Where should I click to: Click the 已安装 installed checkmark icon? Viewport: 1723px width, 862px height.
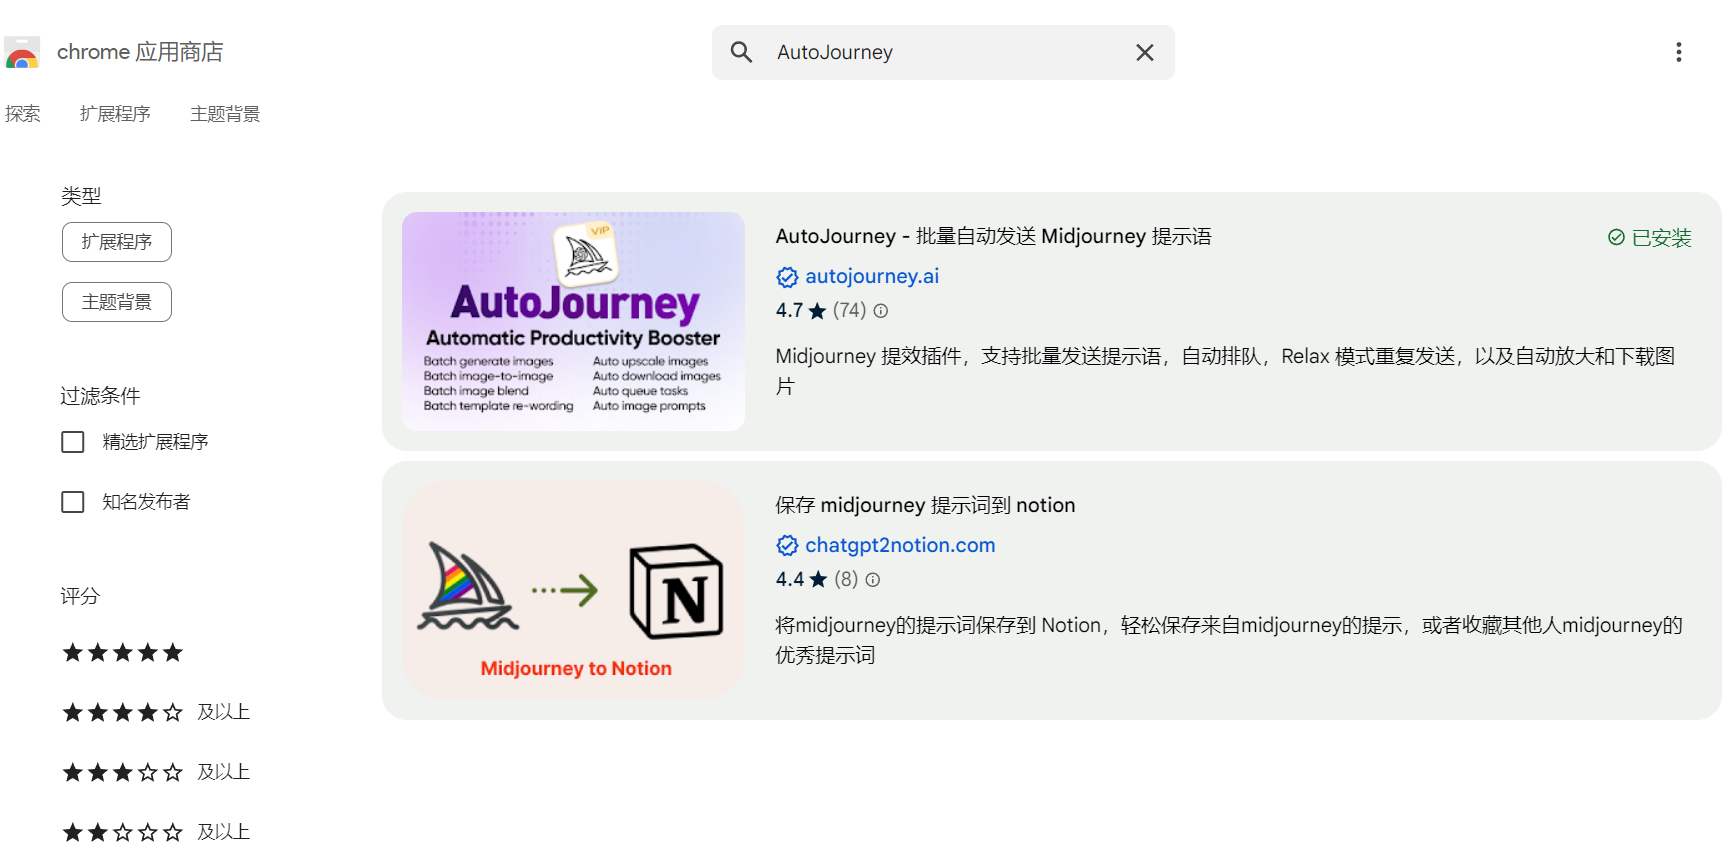click(x=1616, y=237)
